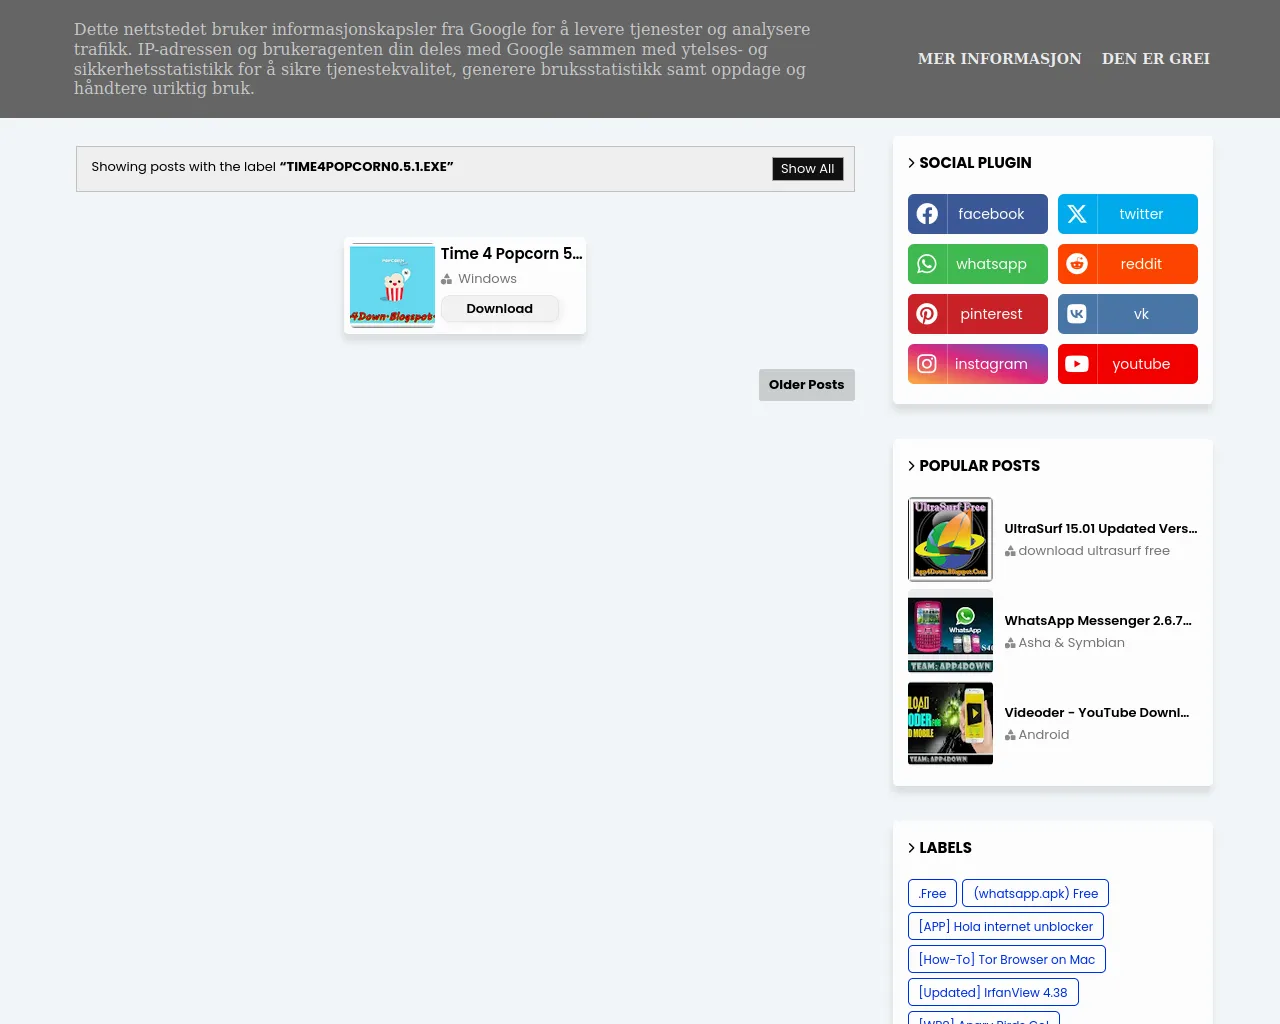Click the Pinterest icon in Social Plugin
The image size is (1280, 1024).
[x=927, y=314]
